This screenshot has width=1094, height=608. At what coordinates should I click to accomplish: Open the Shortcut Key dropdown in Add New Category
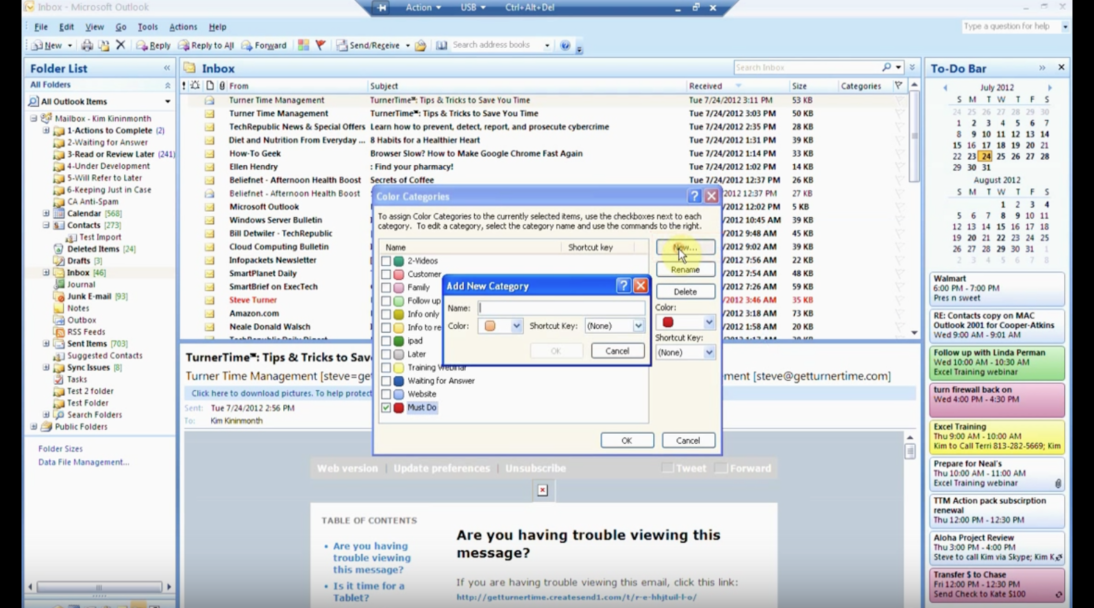click(x=638, y=326)
